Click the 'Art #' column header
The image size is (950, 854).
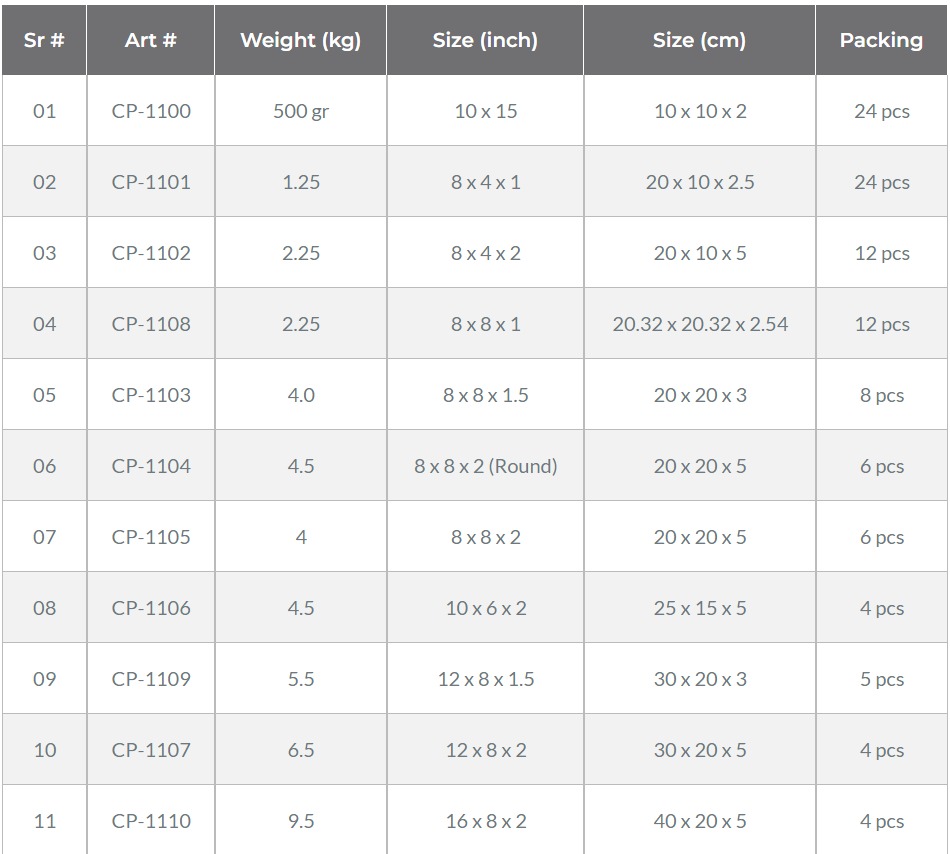pos(151,40)
